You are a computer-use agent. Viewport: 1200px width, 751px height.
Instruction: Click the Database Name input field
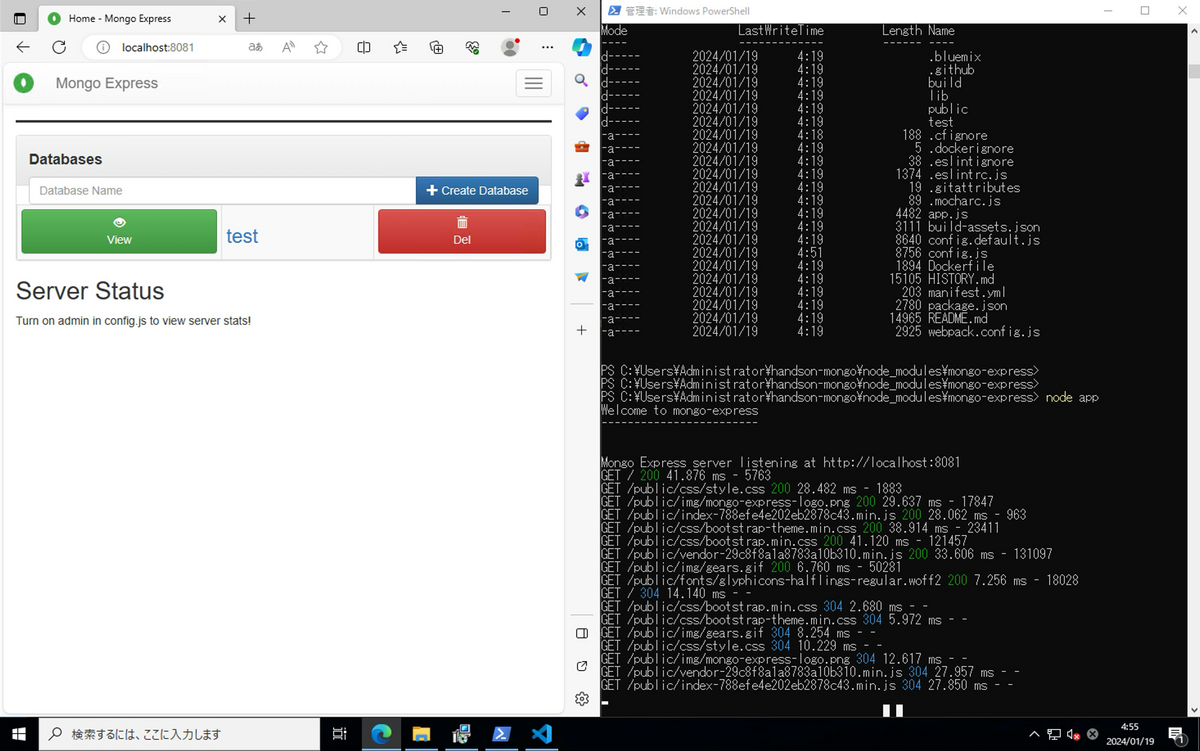tap(222, 190)
